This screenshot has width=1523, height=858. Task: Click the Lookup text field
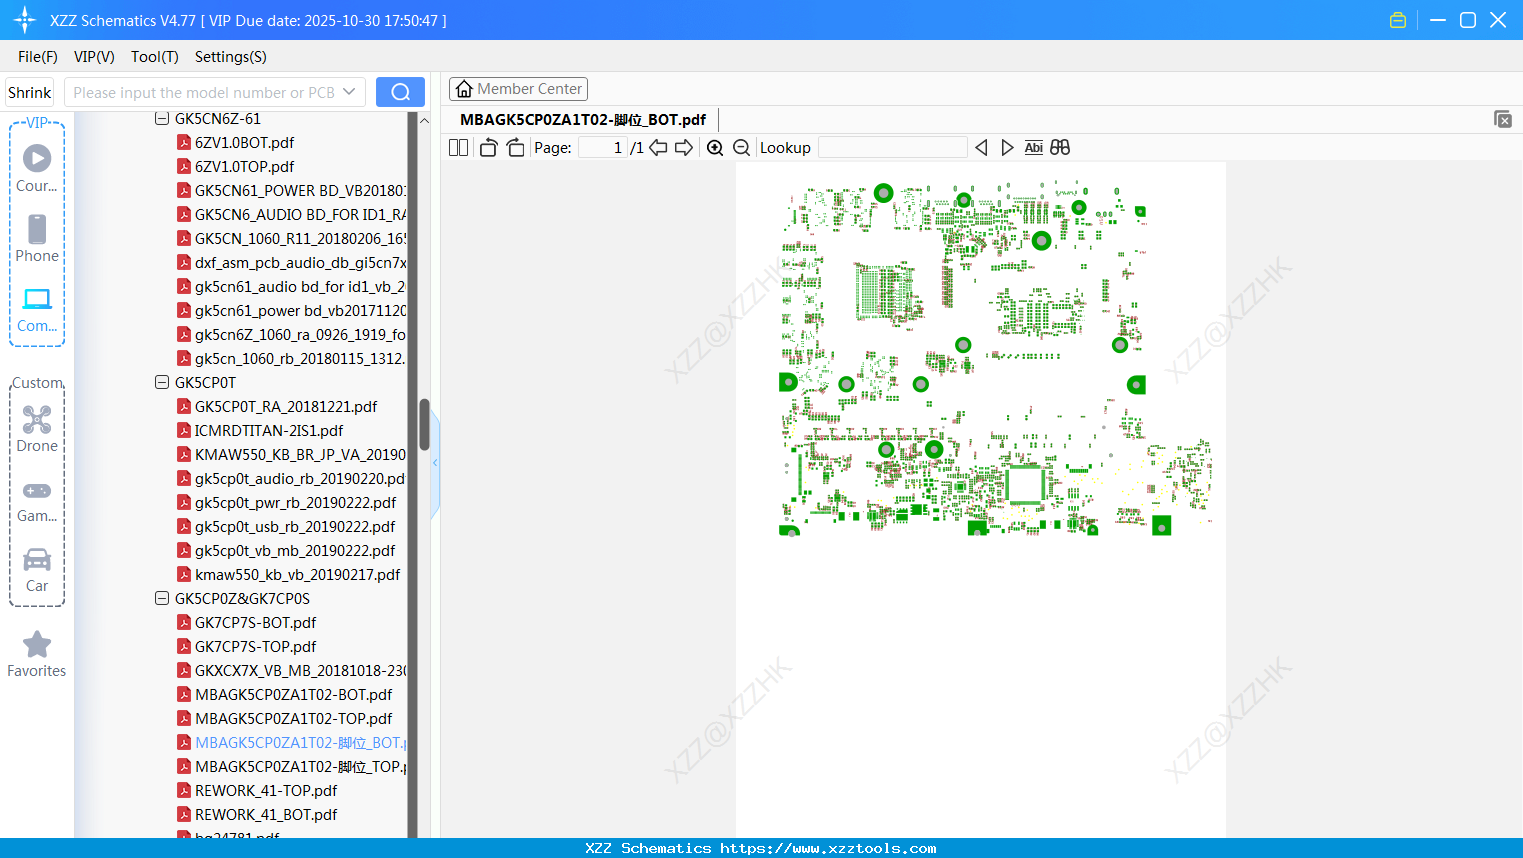pos(893,147)
